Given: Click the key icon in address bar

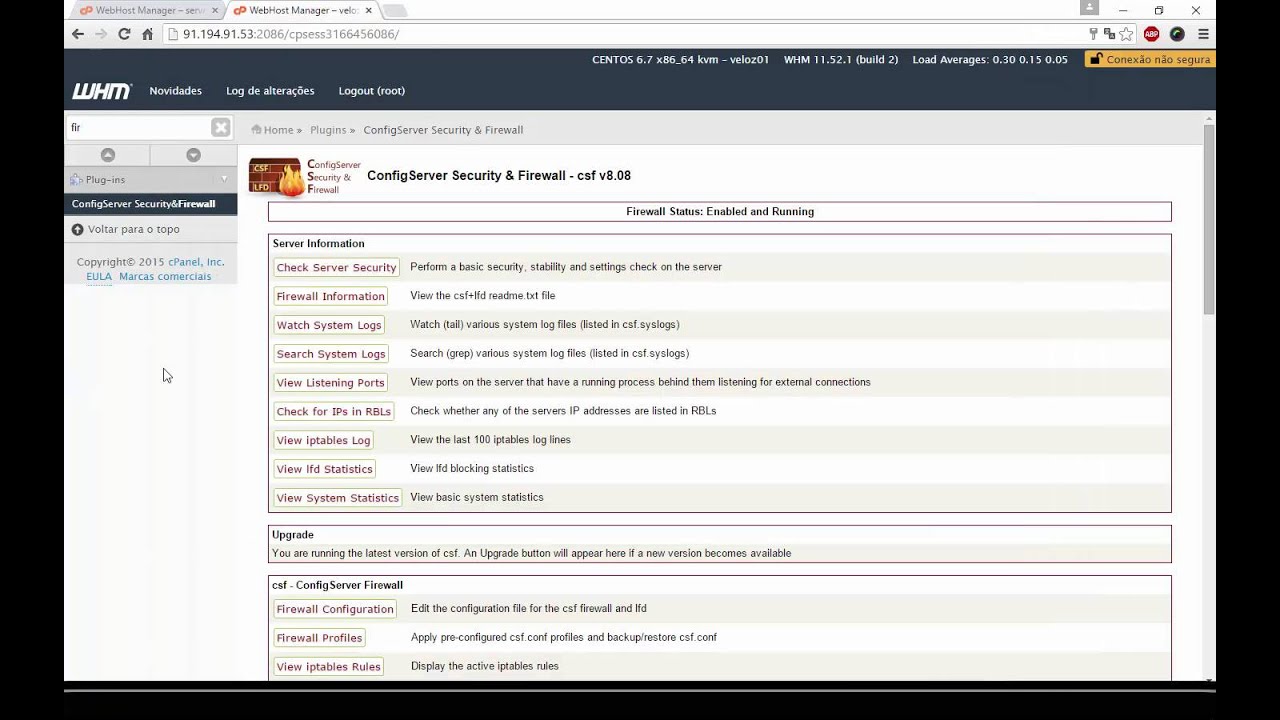Looking at the screenshot, I should (1093, 34).
